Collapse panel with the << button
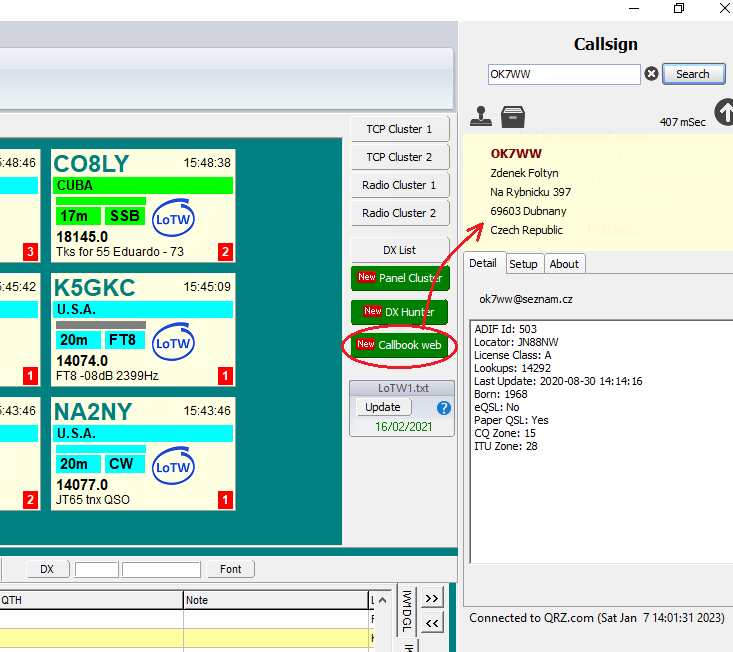This screenshot has height=652, width=733. [432, 623]
